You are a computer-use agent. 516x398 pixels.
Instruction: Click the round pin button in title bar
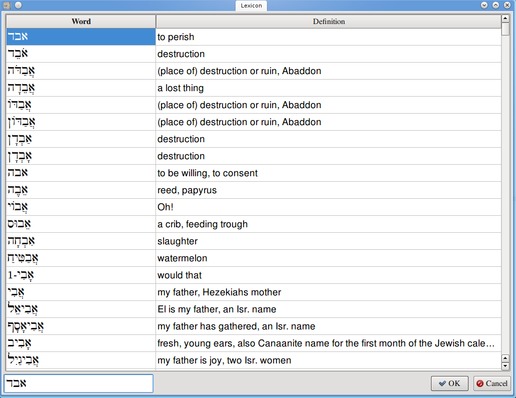18,5
